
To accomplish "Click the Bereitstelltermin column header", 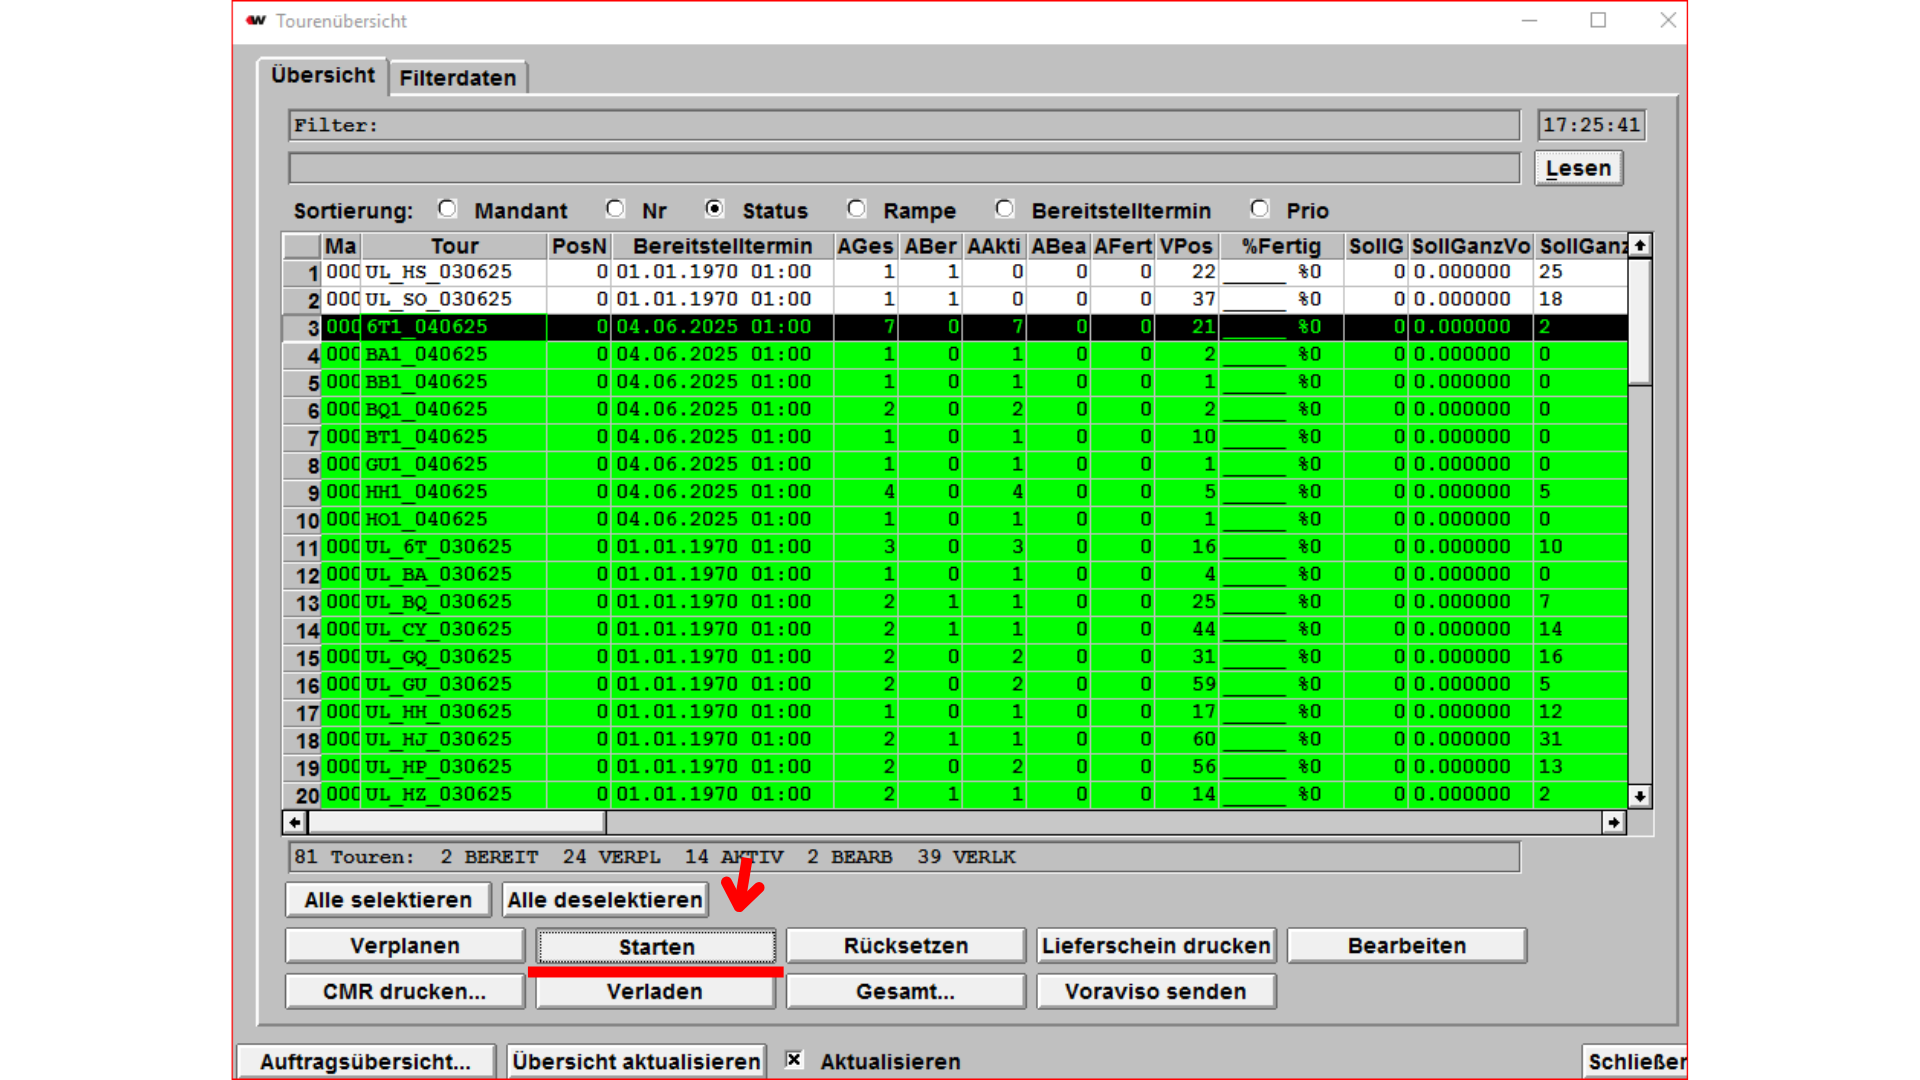I will 722,246.
